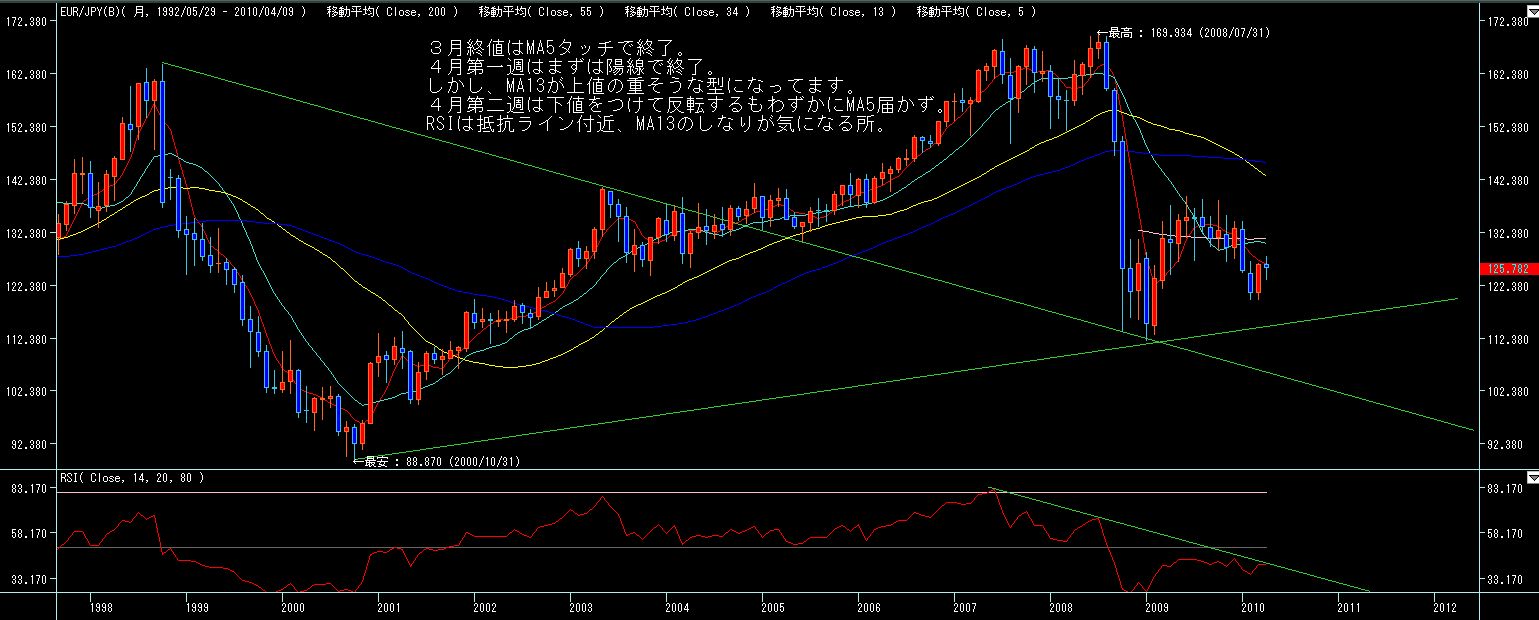Select the 移動平均( Close, 200 ) indicator label
The image size is (1539, 620).
coord(392,12)
